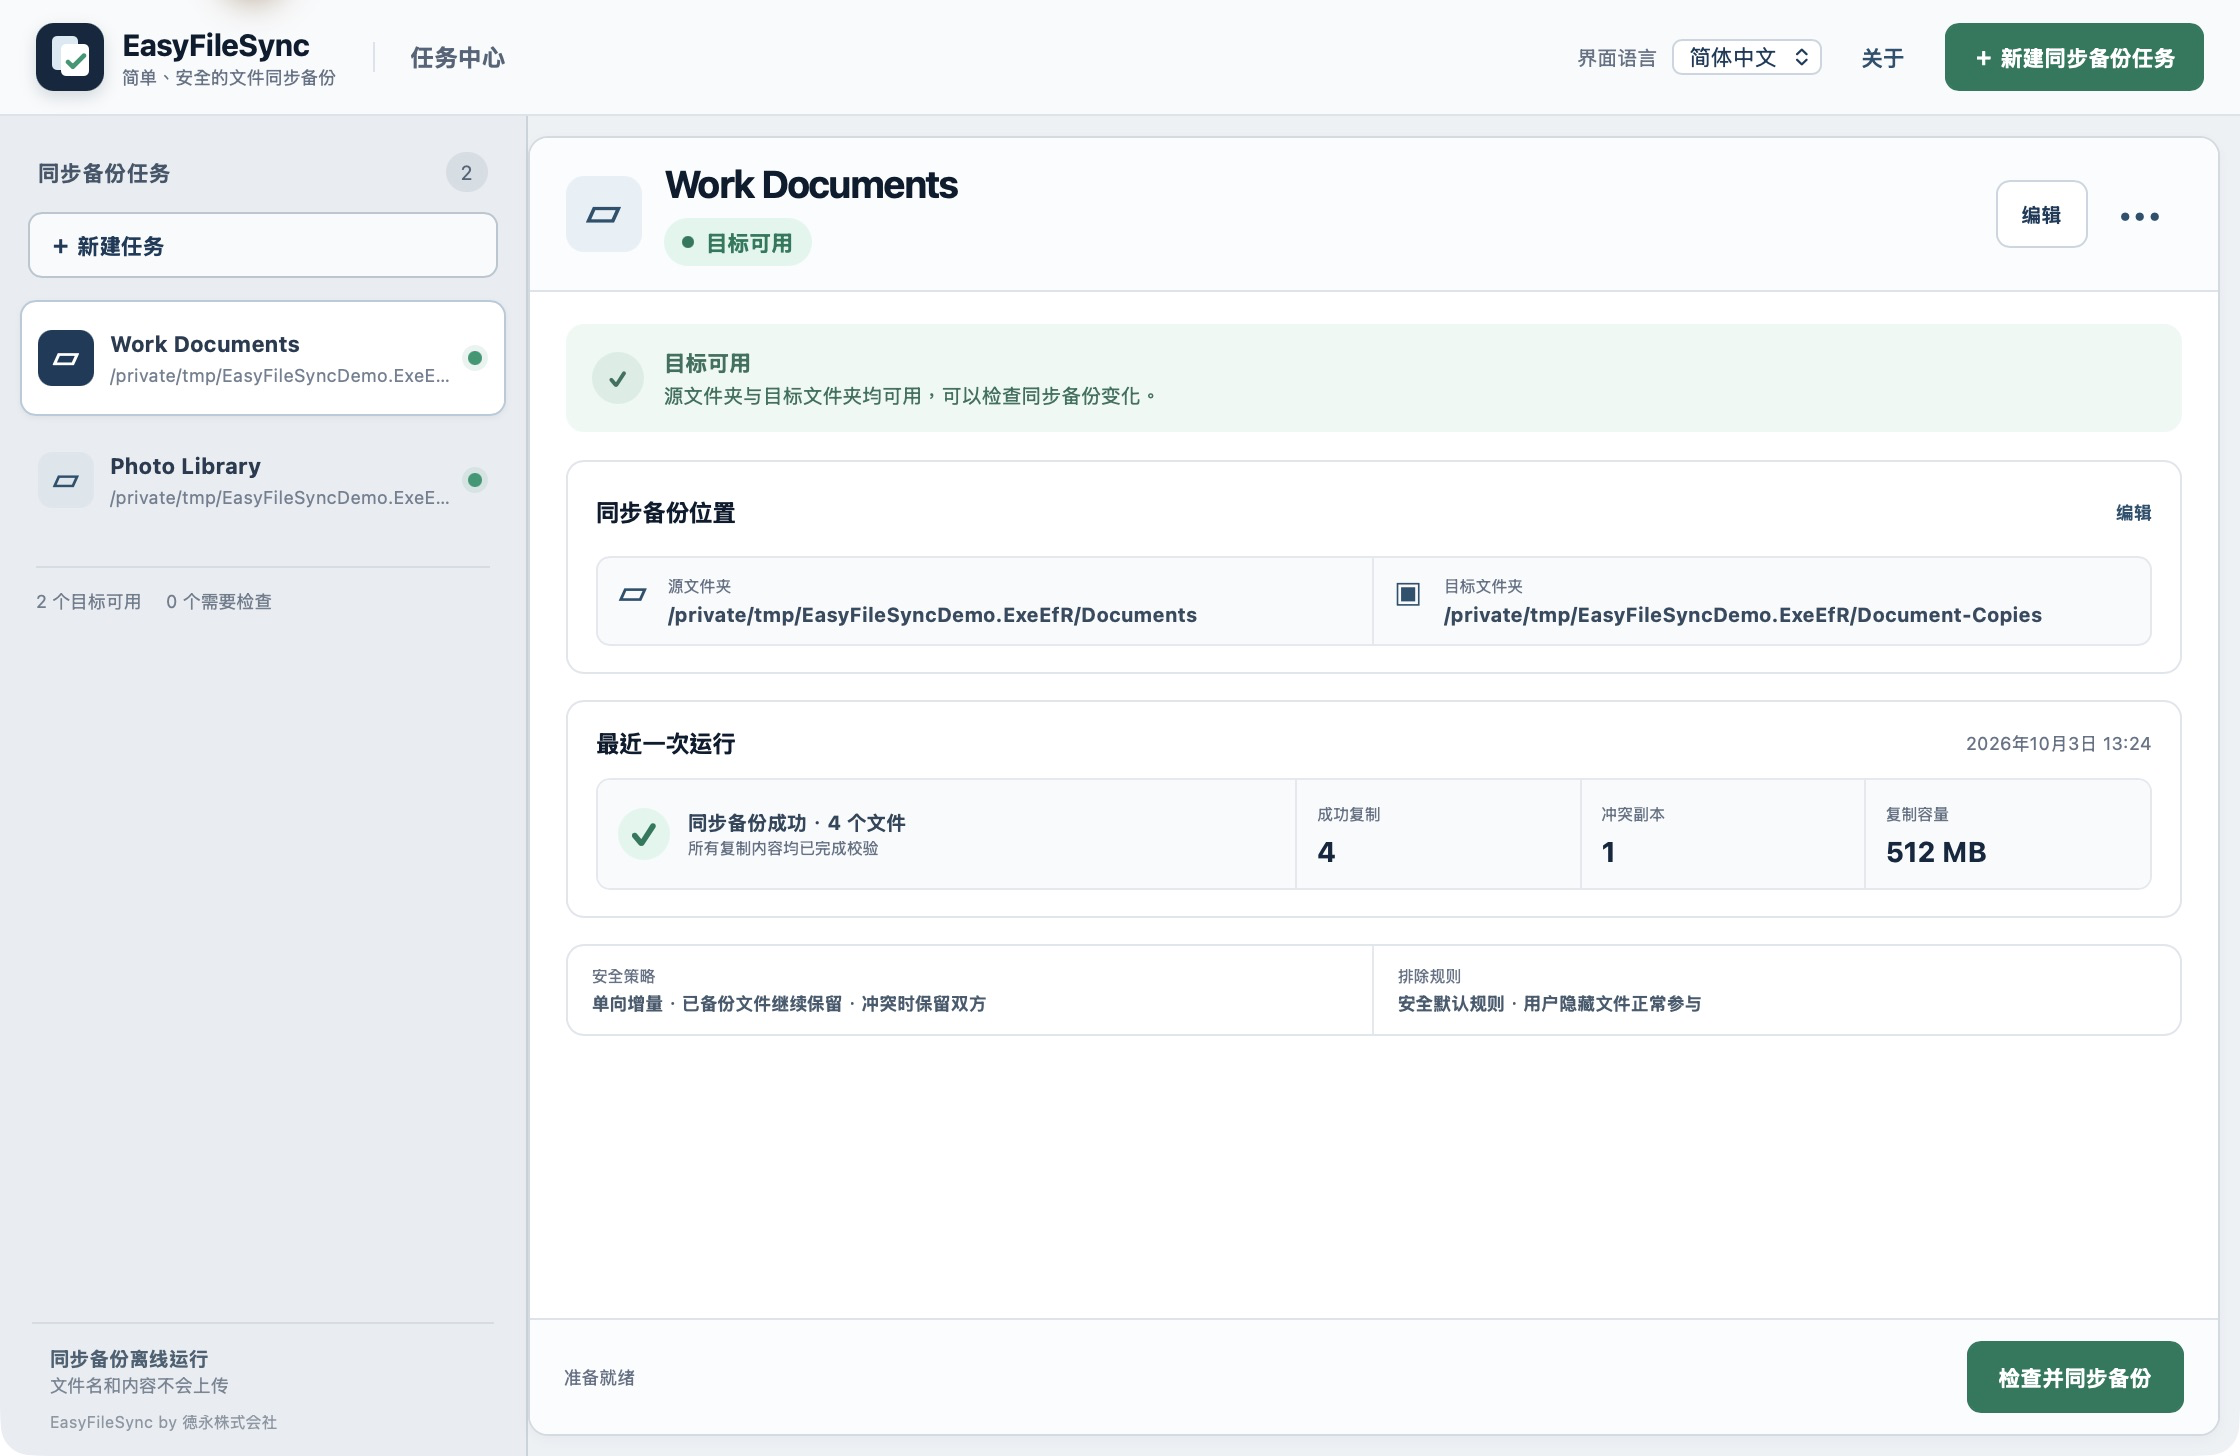
Task: Click the Work Documents page title
Action: point(811,185)
